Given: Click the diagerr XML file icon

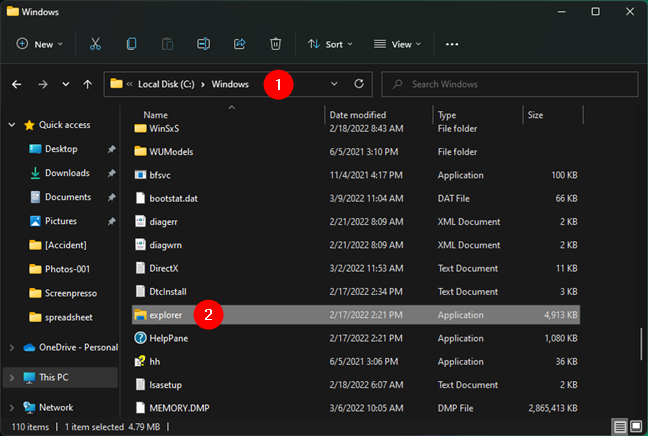Looking at the screenshot, I should coord(141,222).
